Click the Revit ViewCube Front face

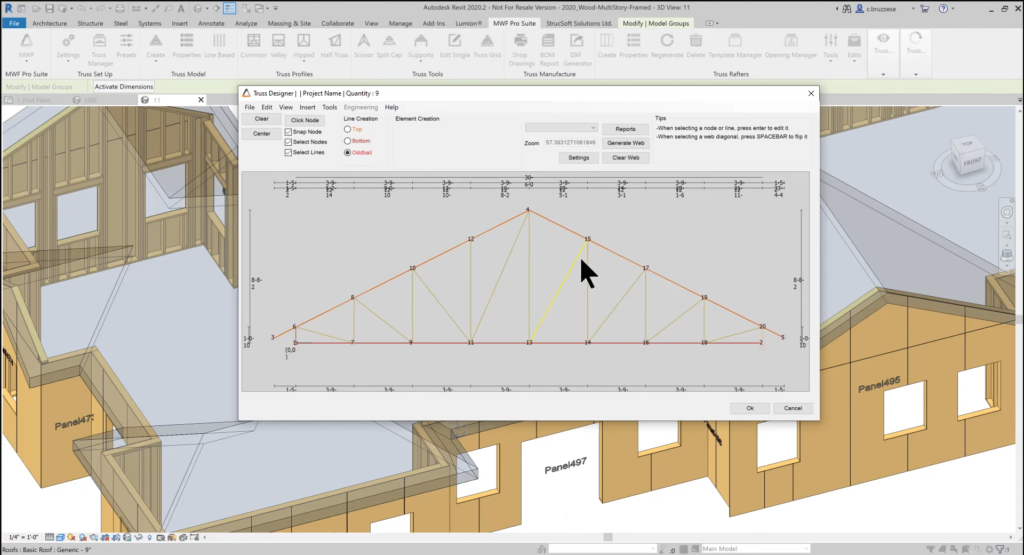pos(971,161)
